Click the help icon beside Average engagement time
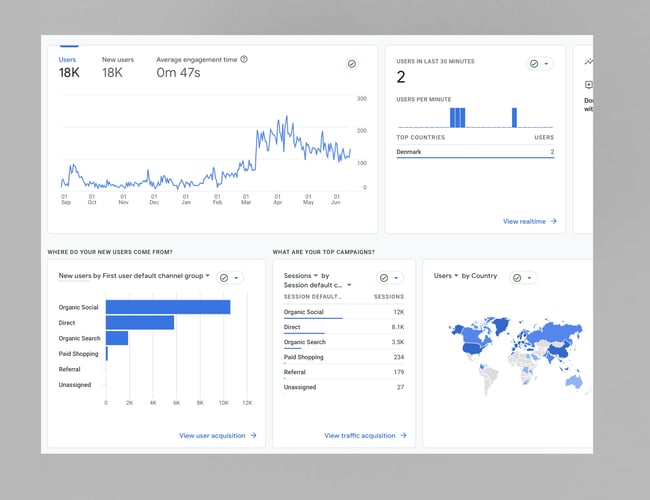 [244, 59]
